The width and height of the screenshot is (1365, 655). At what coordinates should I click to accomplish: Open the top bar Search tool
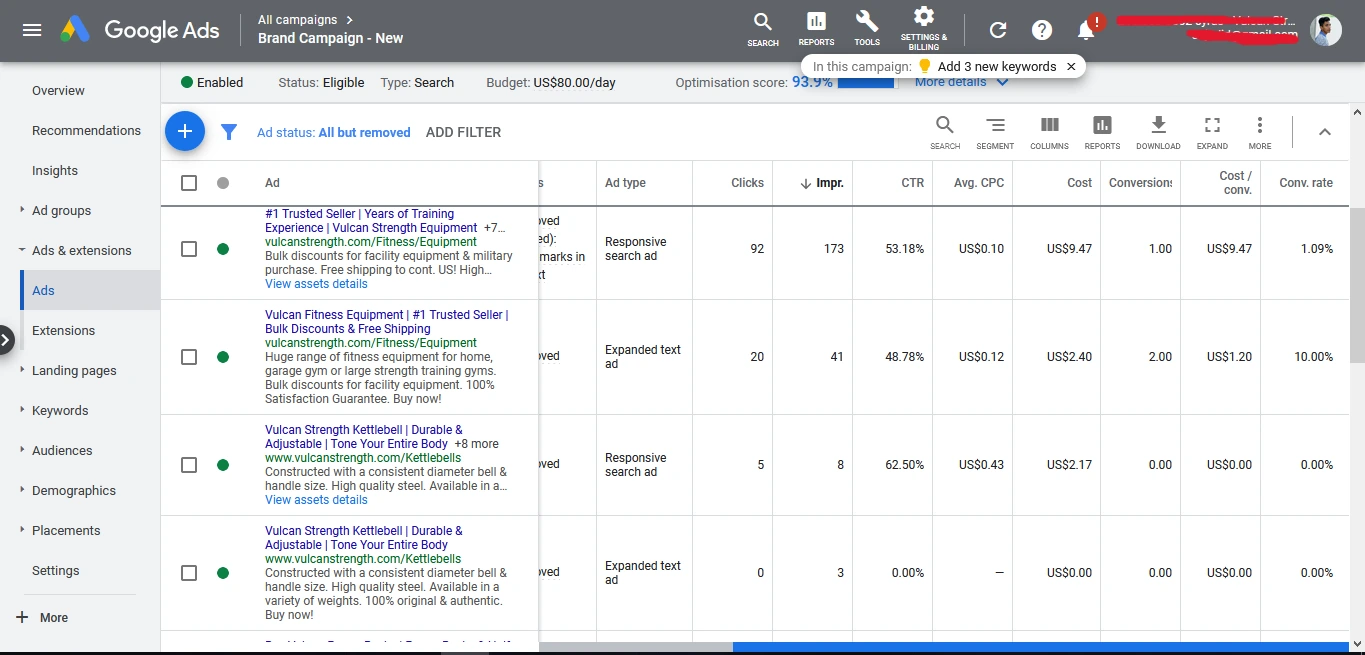pyautogui.click(x=763, y=29)
